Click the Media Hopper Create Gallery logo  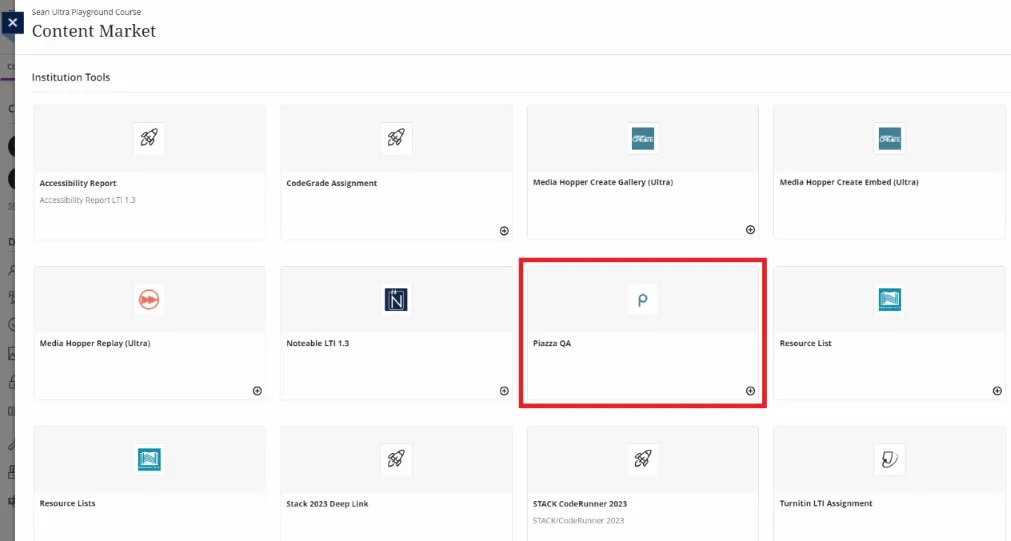pyautogui.click(x=643, y=138)
